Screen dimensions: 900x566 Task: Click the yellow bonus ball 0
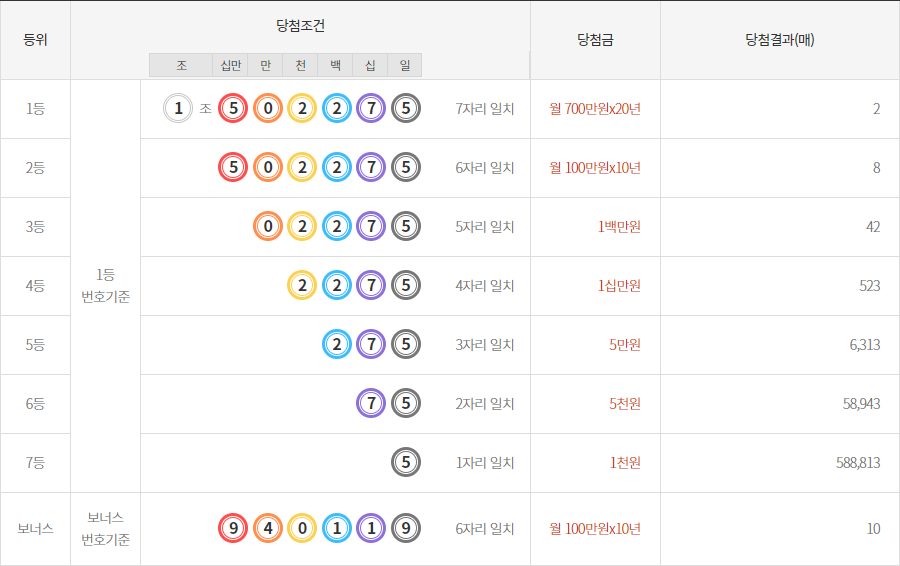(x=302, y=528)
